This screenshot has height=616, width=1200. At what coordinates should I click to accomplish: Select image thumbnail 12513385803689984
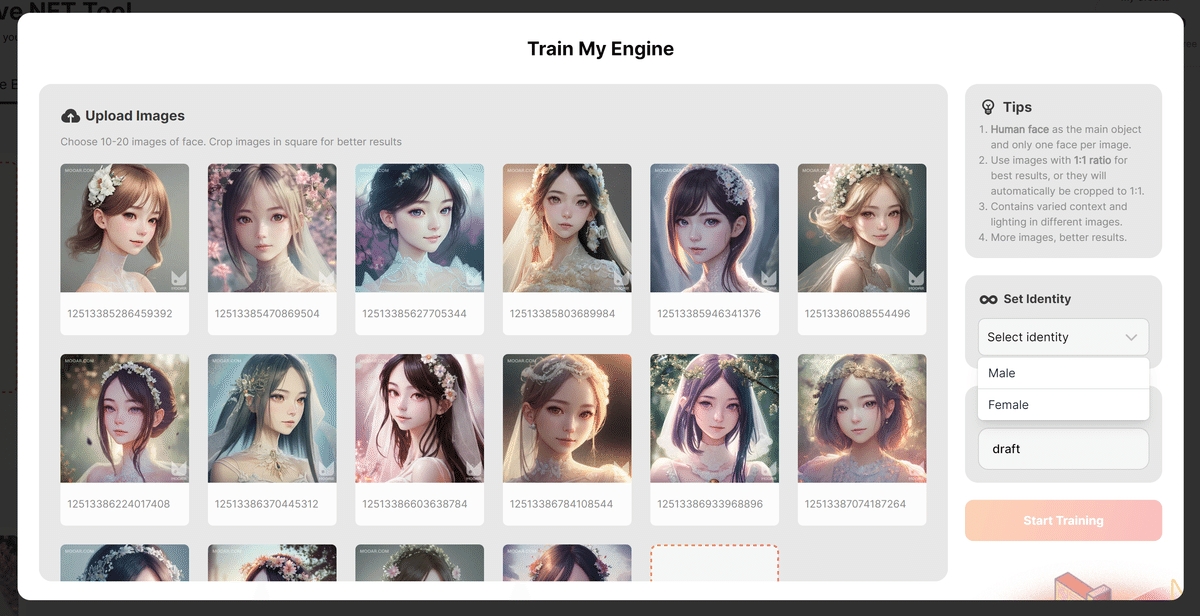(x=567, y=228)
